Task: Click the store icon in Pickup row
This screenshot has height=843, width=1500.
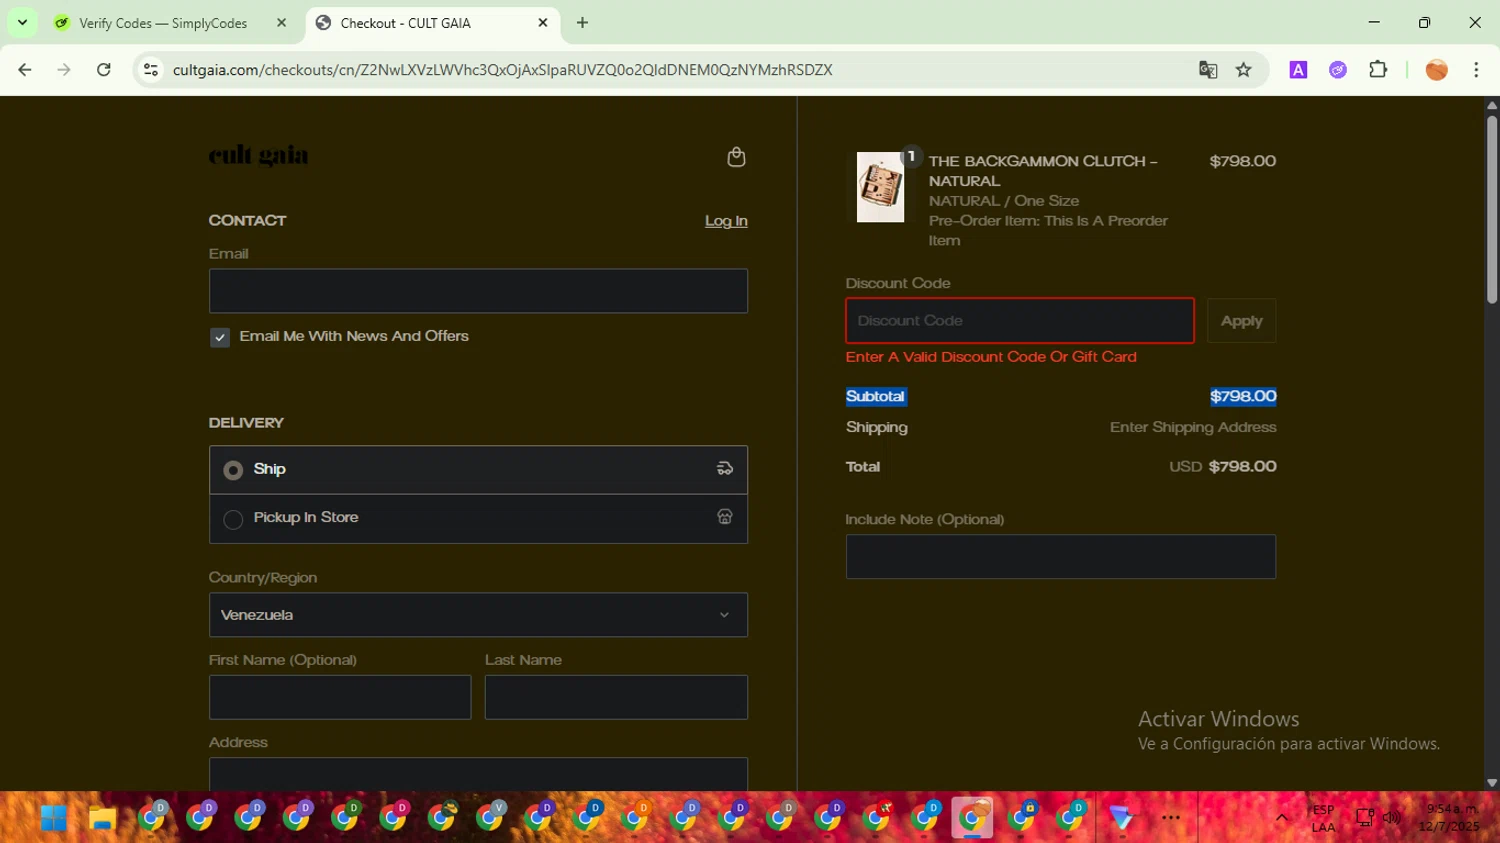Action: click(x=725, y=517)
